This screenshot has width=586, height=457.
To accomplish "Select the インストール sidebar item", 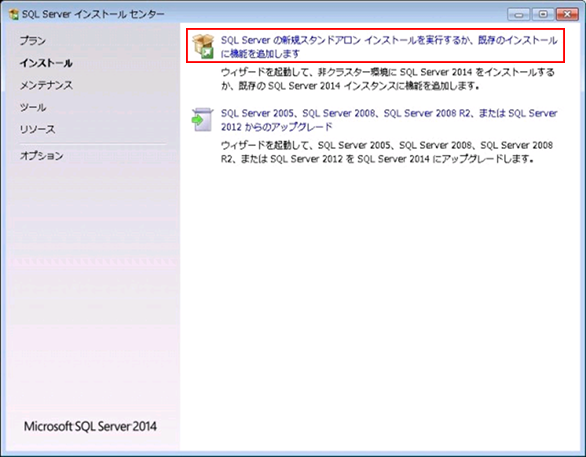I will coord(46,63).
